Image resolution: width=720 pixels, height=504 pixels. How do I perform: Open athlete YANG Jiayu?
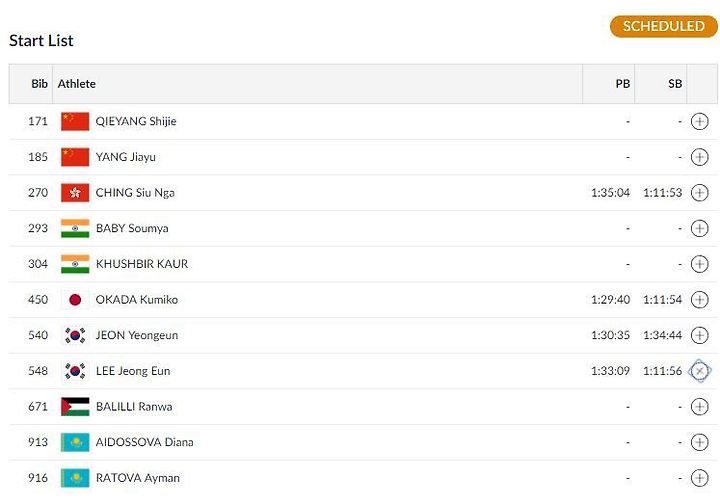126,157
